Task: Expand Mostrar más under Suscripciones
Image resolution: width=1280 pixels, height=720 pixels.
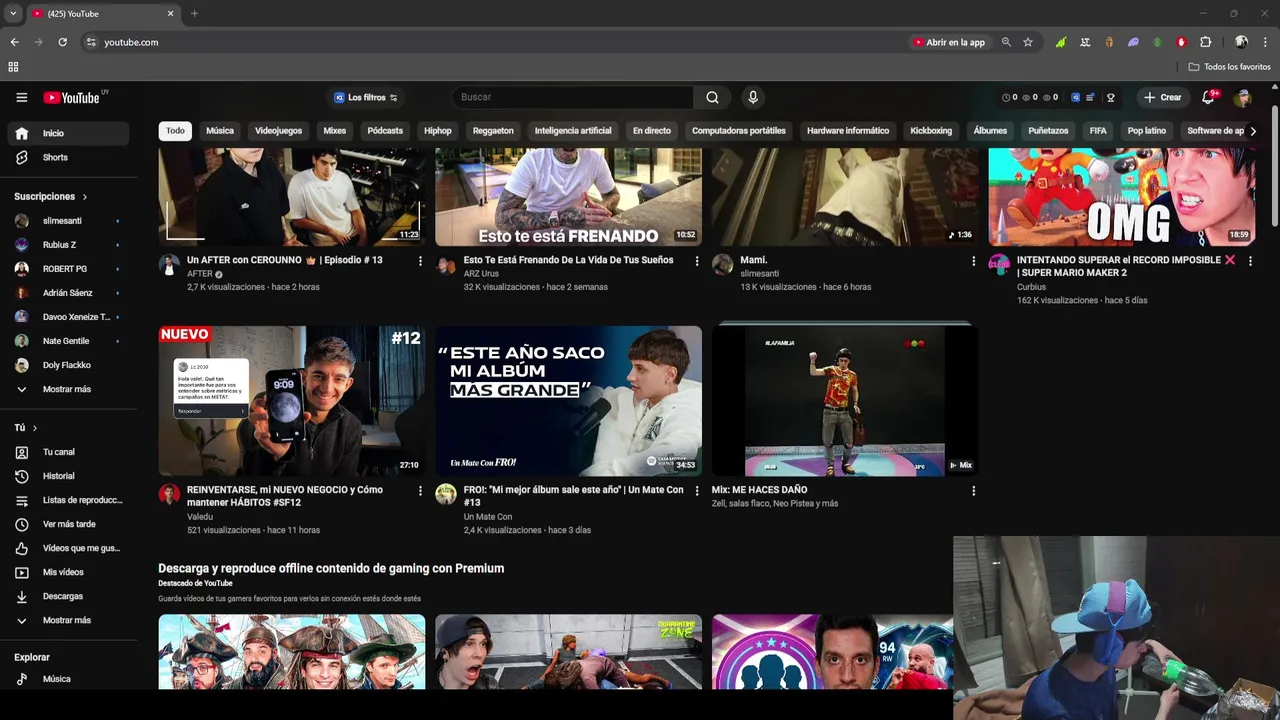Action: pos(66,389)
